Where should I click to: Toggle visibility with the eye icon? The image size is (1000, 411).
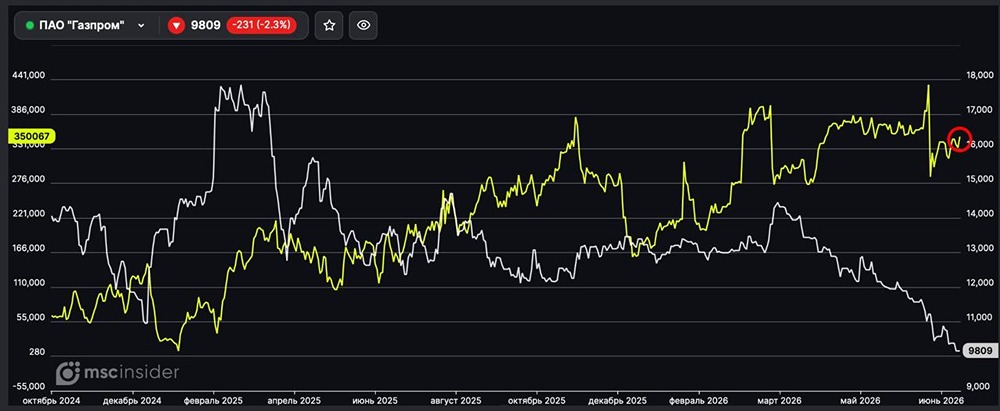tap(364, 26)
